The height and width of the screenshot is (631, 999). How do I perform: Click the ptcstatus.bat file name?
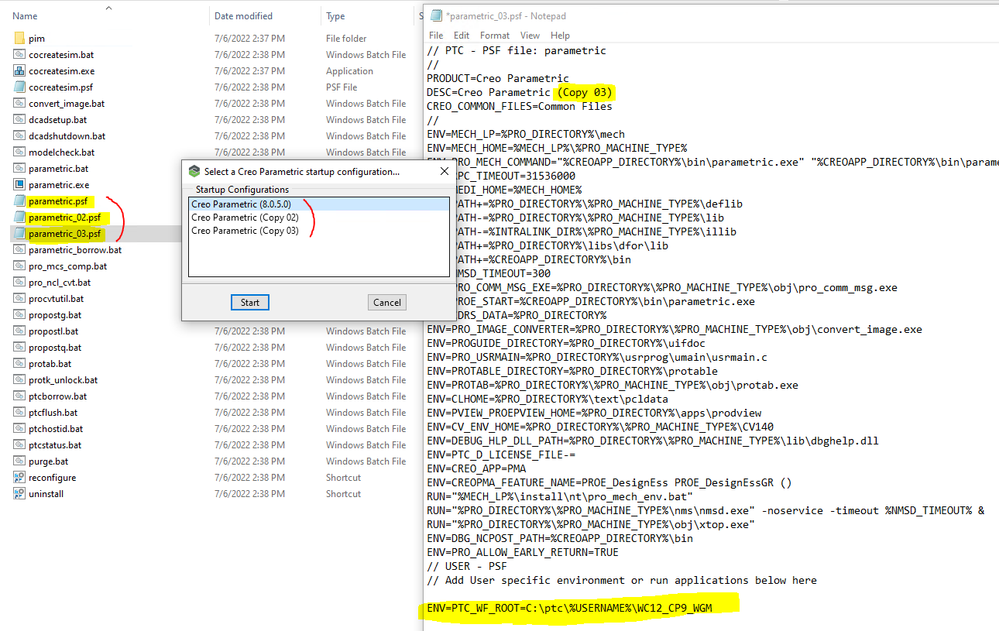55,445
